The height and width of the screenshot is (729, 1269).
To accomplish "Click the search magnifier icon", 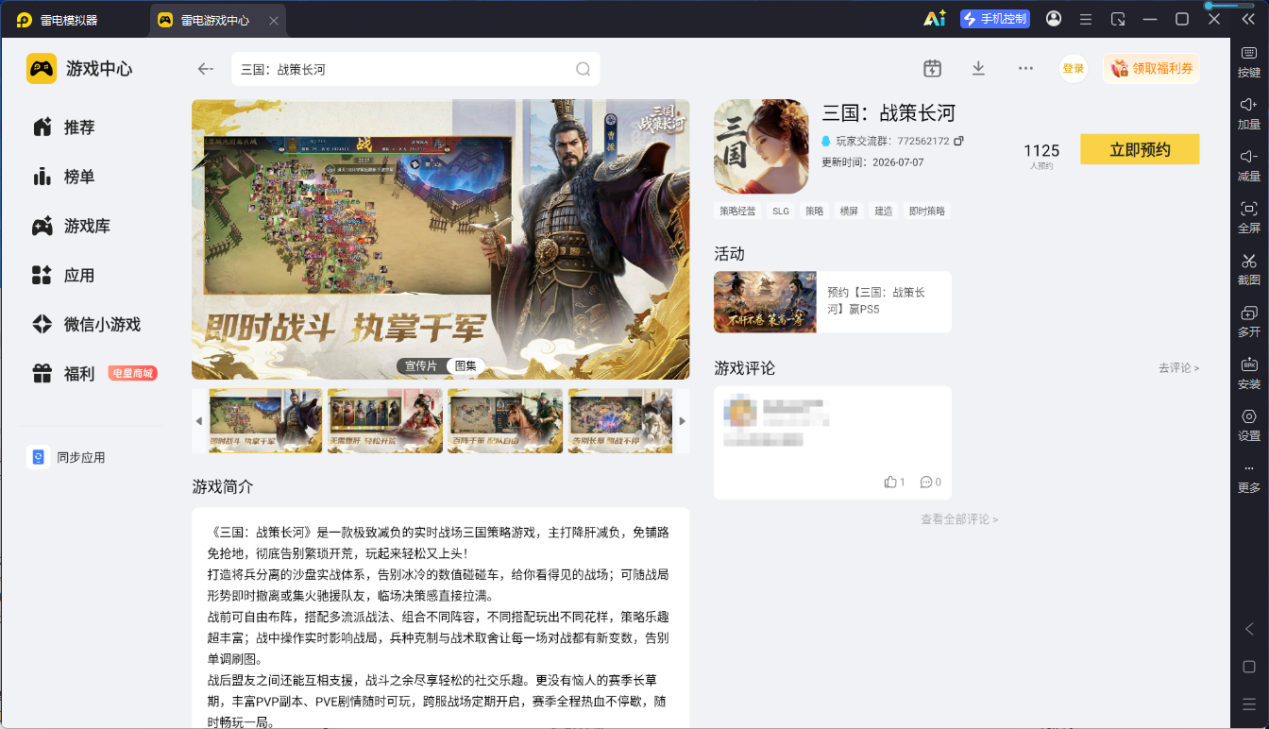I will pyautogui.click(x=583, y=69).
